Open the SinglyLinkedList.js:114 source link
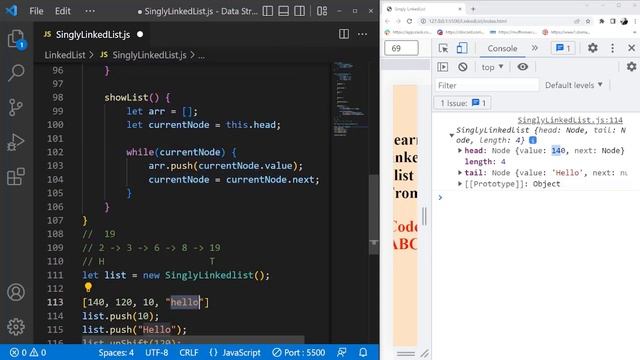 pyautogui.click(x=570, y=120)
